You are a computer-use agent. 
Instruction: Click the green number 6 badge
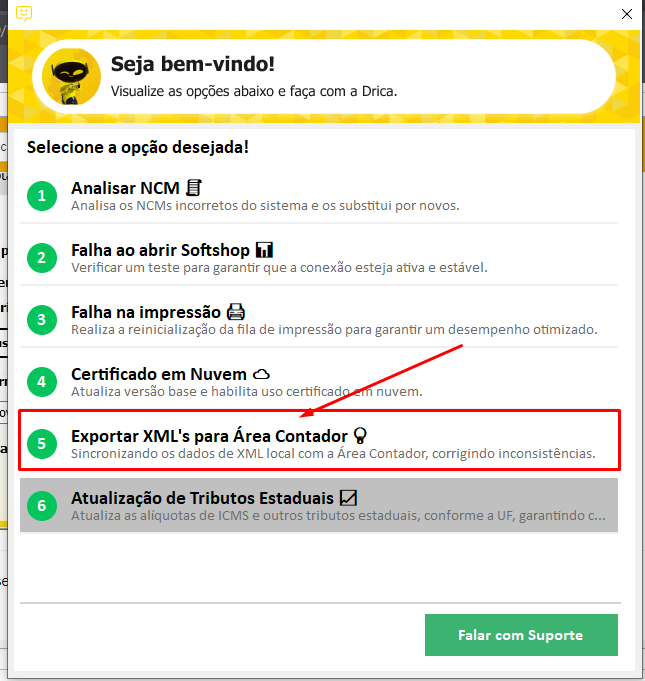(x=42, y=506)
